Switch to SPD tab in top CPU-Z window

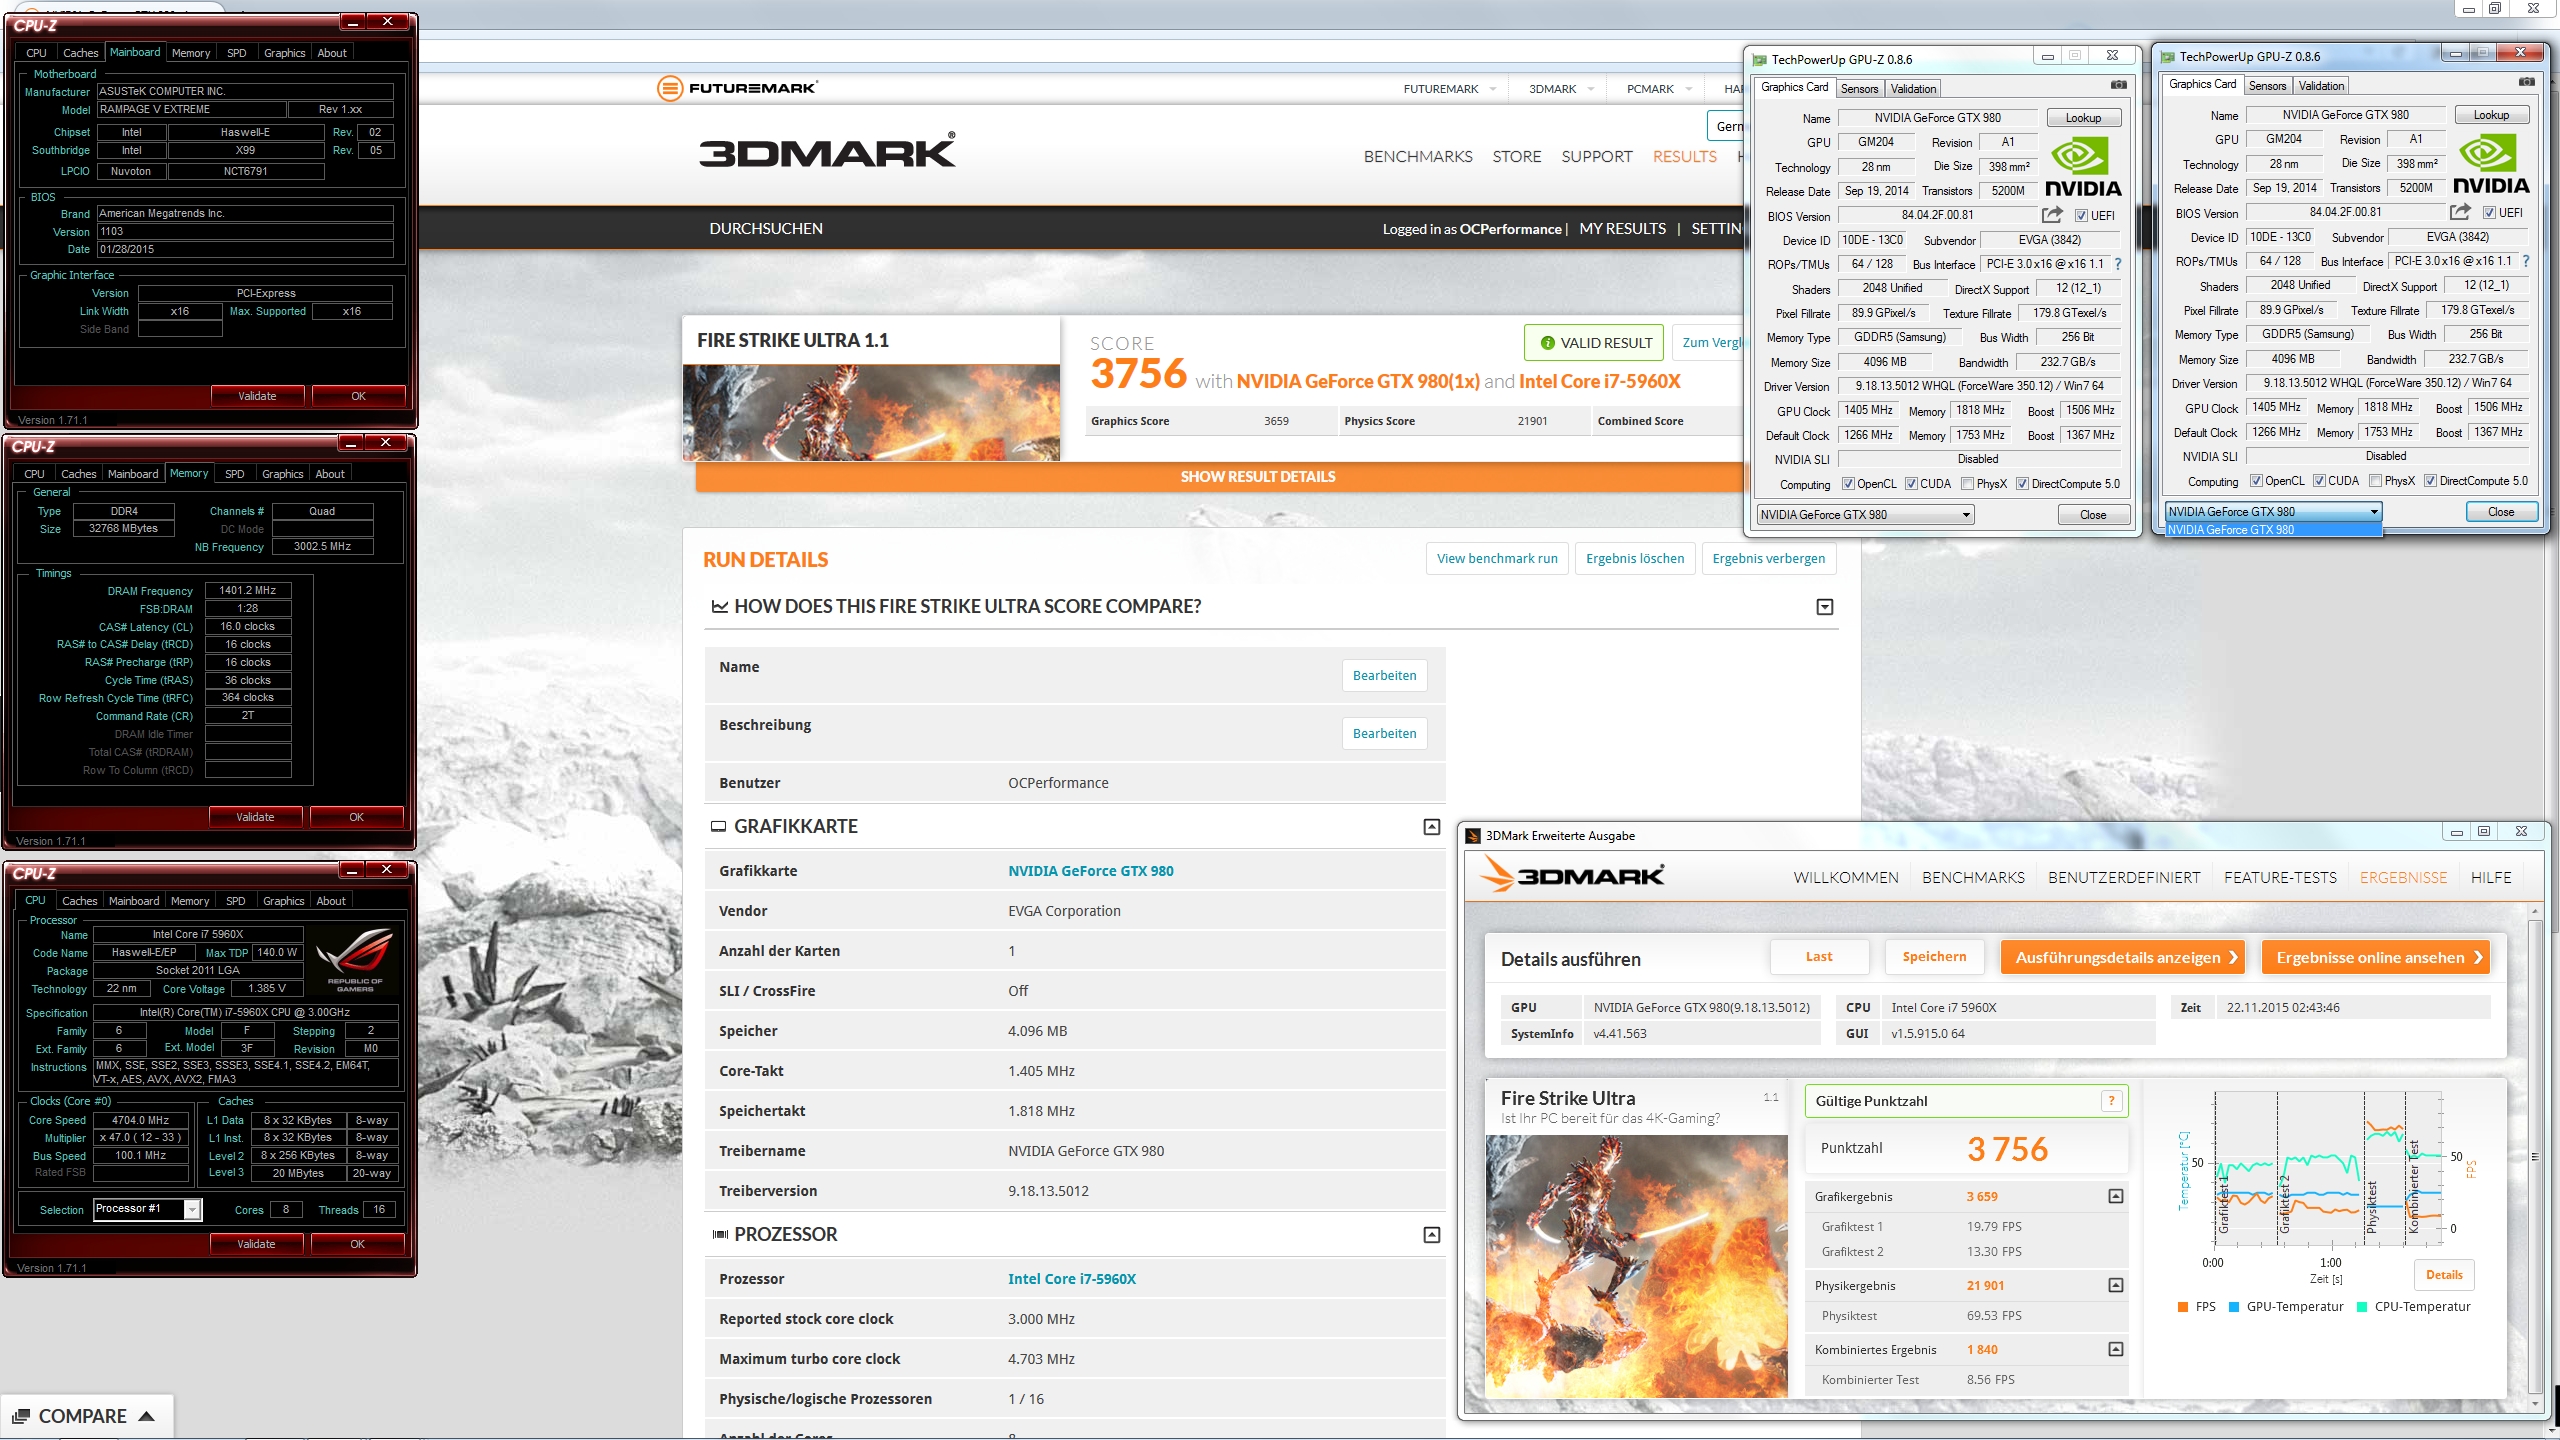(236, 53)
